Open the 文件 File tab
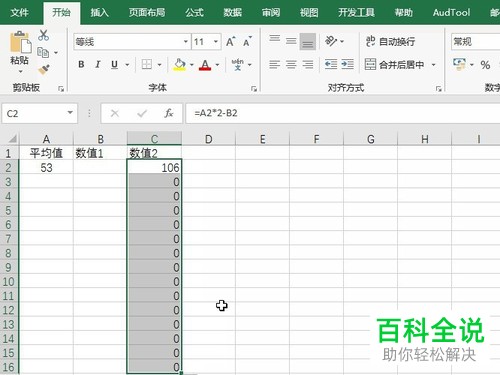The image size is (500, 375). click(x=20, y=13)
